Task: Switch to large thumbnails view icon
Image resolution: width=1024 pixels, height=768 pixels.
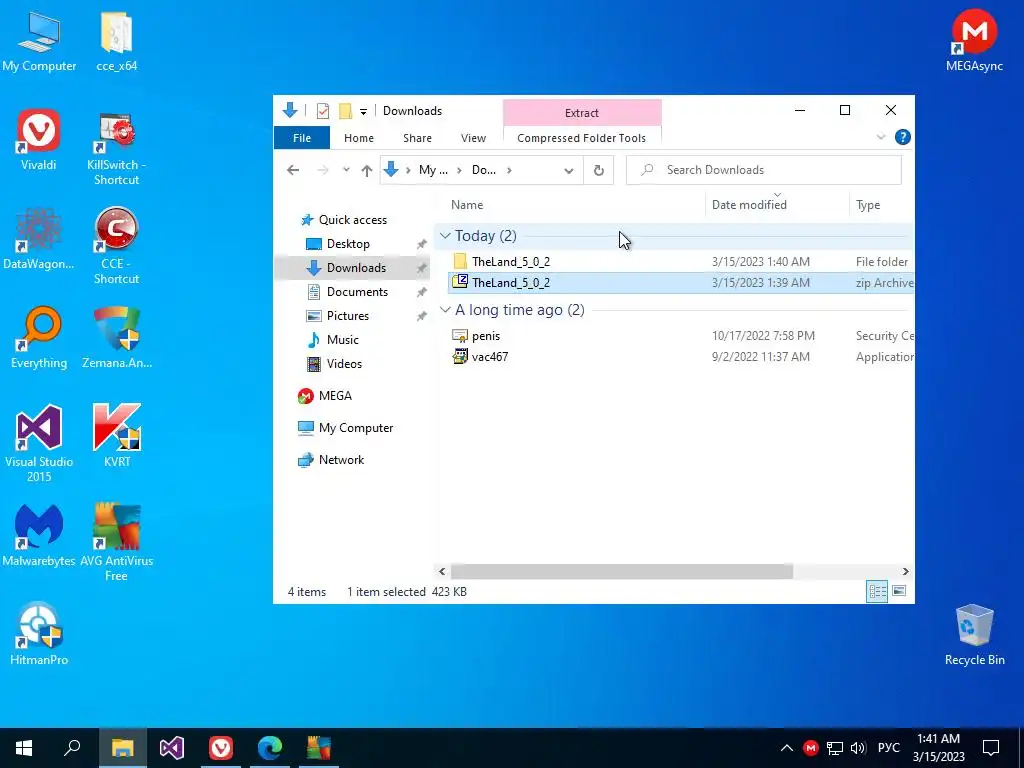Action: [899, 592]
